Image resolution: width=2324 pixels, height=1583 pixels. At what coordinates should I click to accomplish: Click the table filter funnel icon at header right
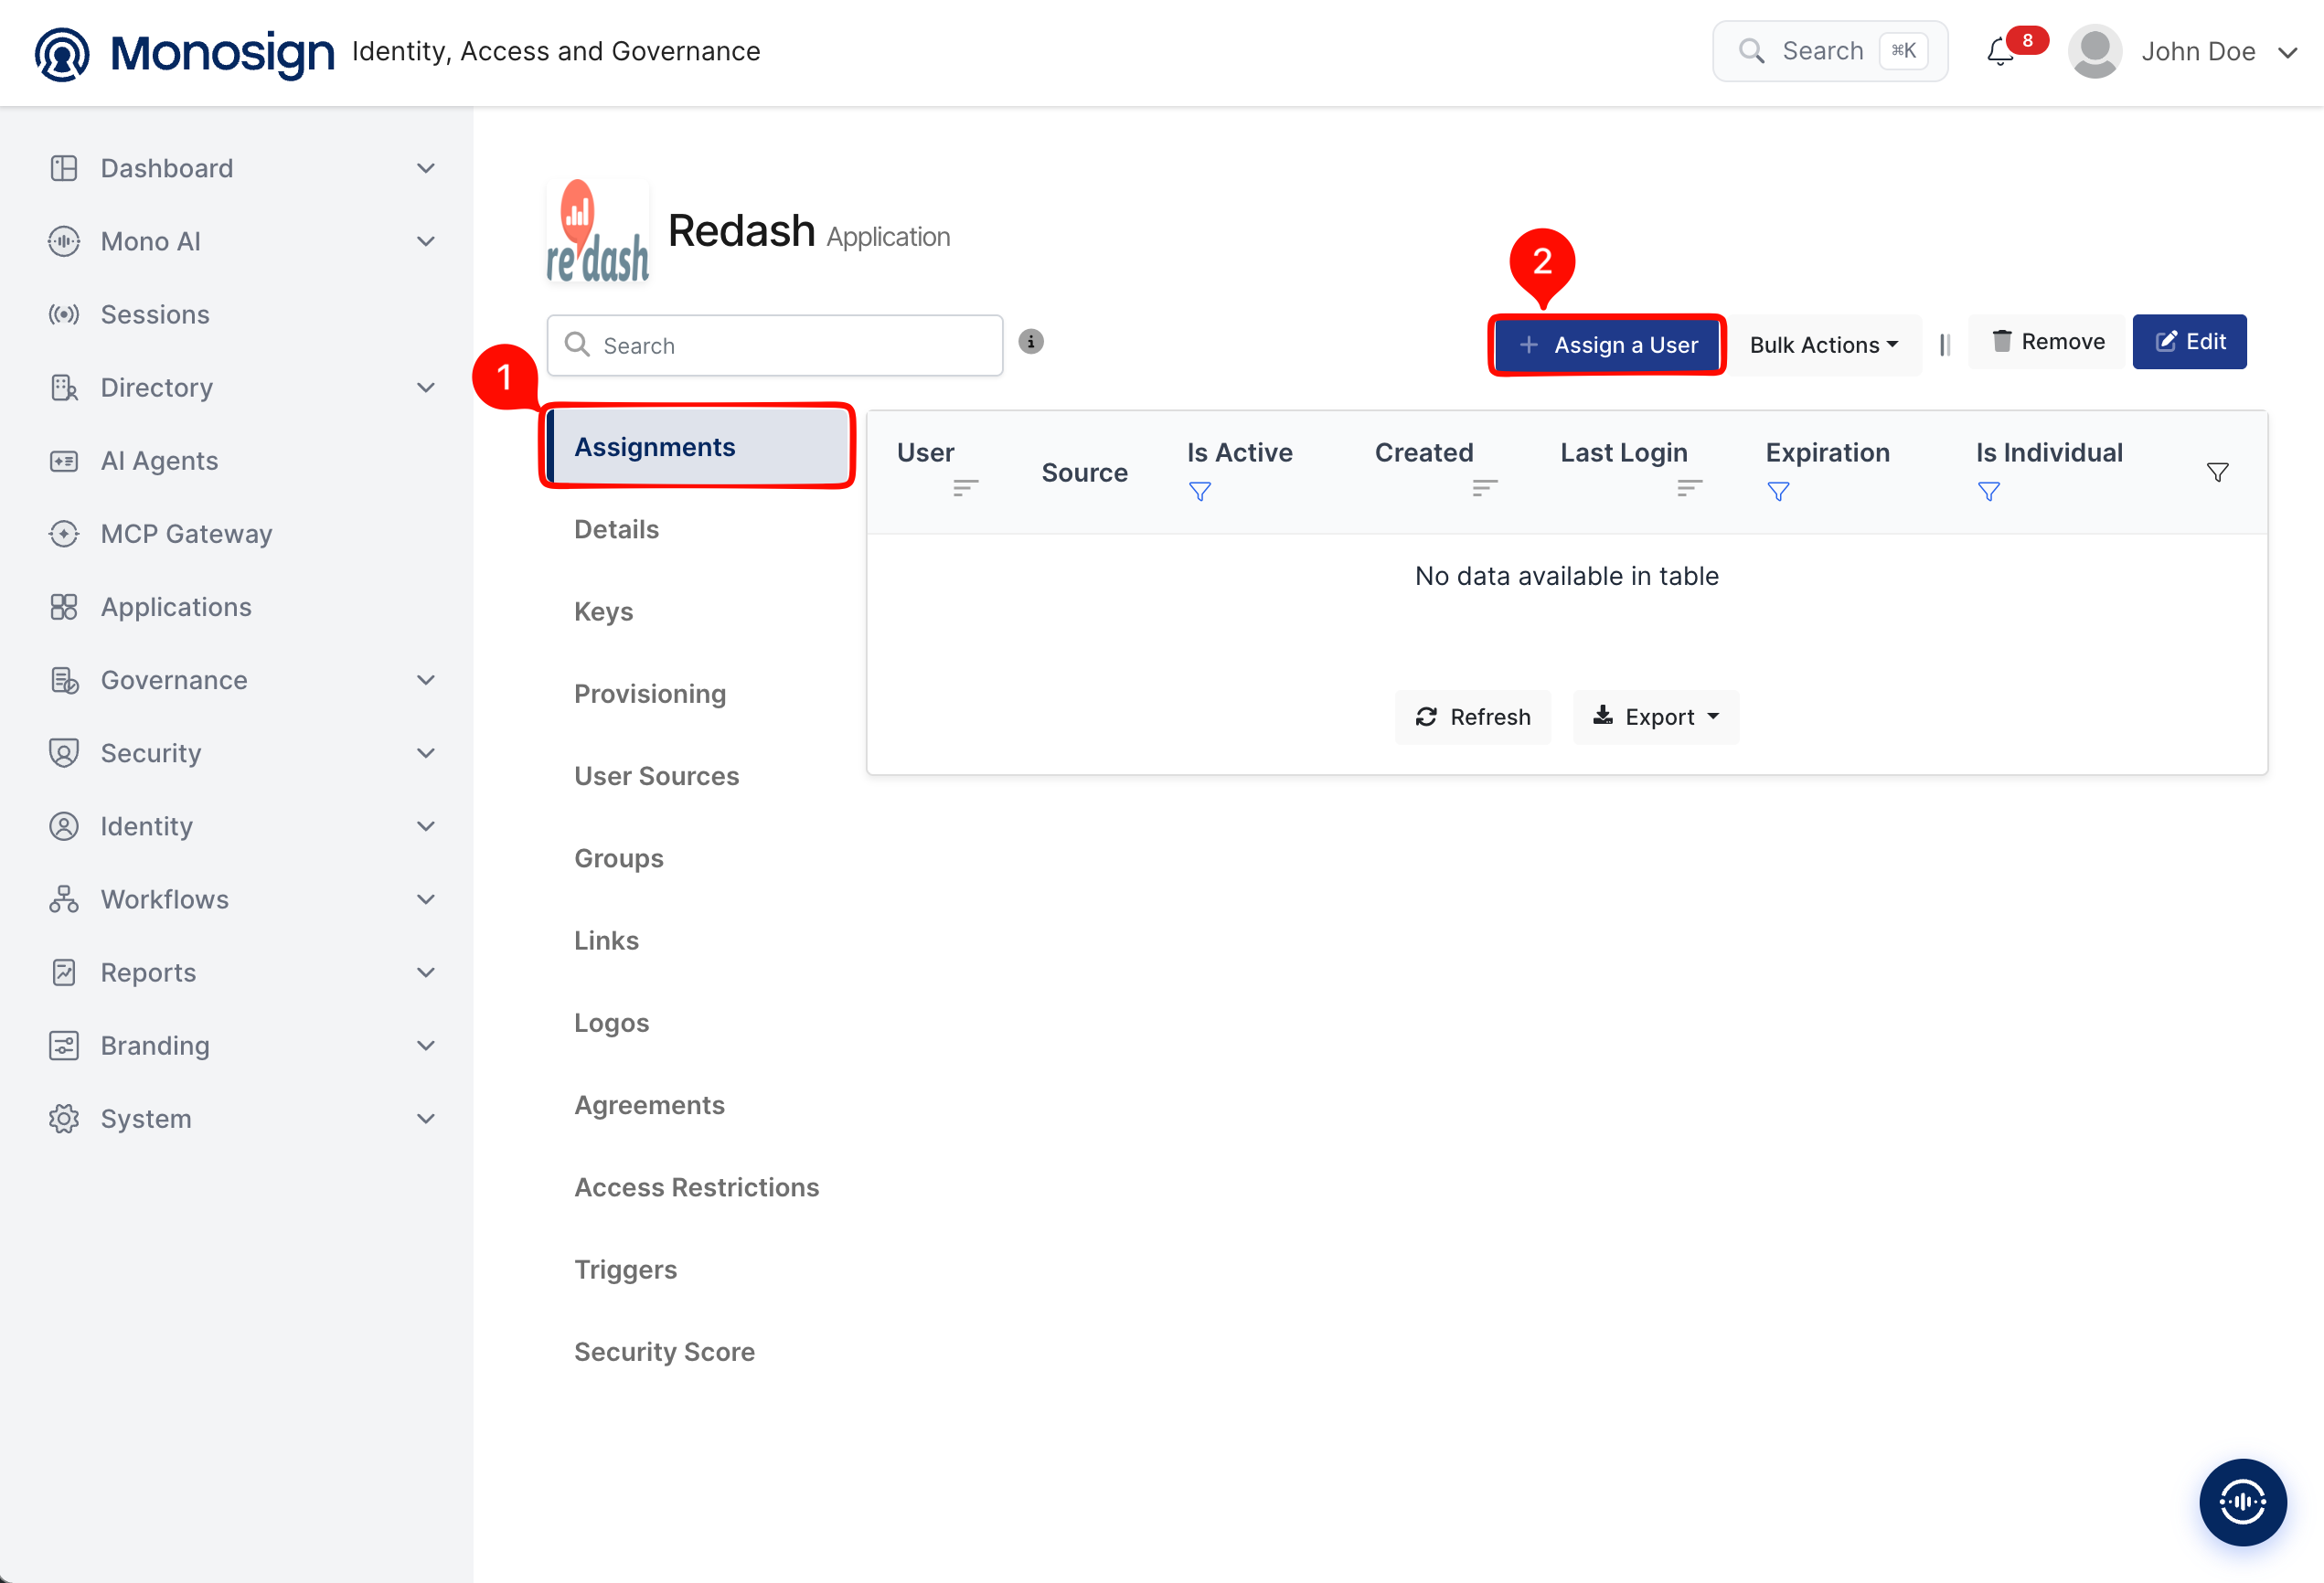[2216, 472]
